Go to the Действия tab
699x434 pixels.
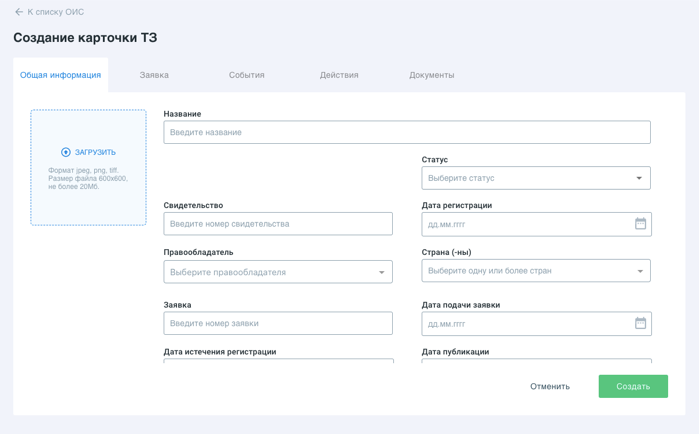click(x=339, y=75)
